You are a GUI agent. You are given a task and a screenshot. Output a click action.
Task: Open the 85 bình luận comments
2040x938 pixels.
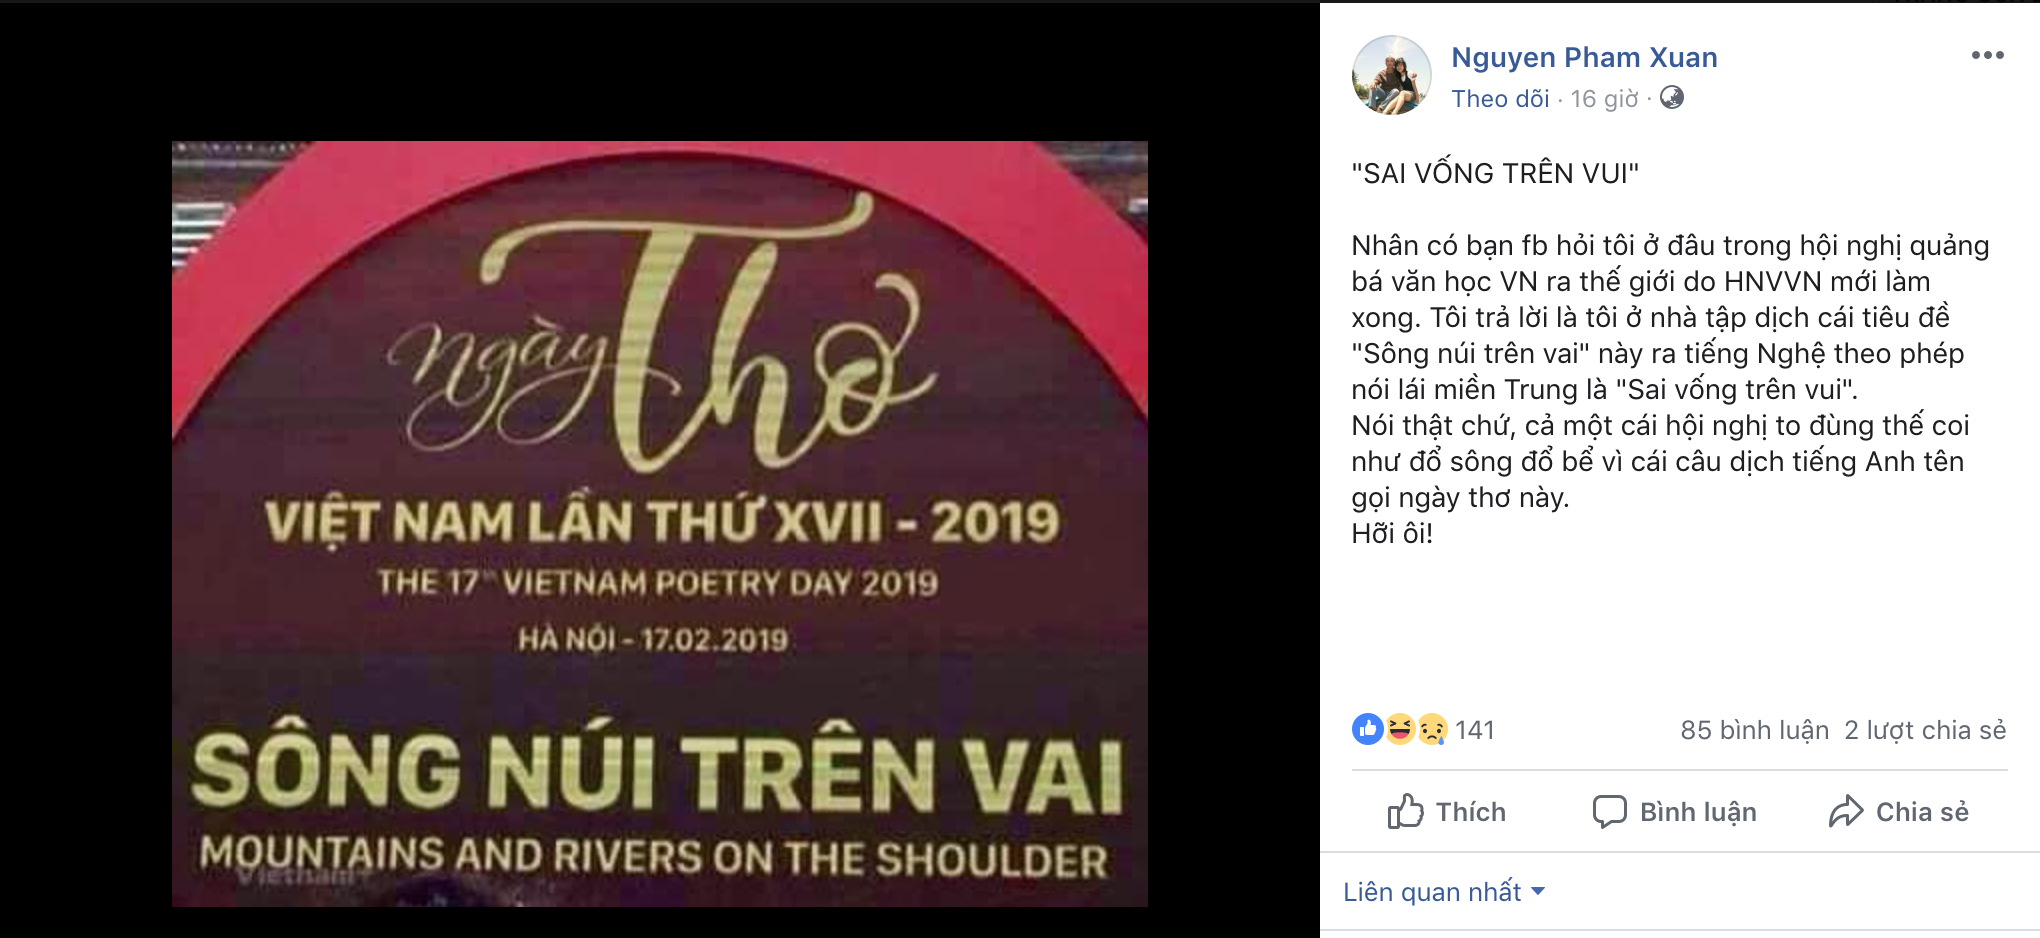[x=1754, y=730]
